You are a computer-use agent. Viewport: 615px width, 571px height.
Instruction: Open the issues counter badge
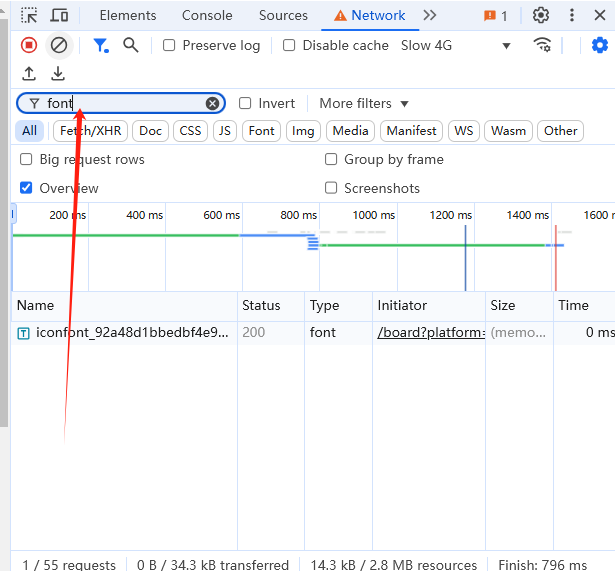[495, 16]
